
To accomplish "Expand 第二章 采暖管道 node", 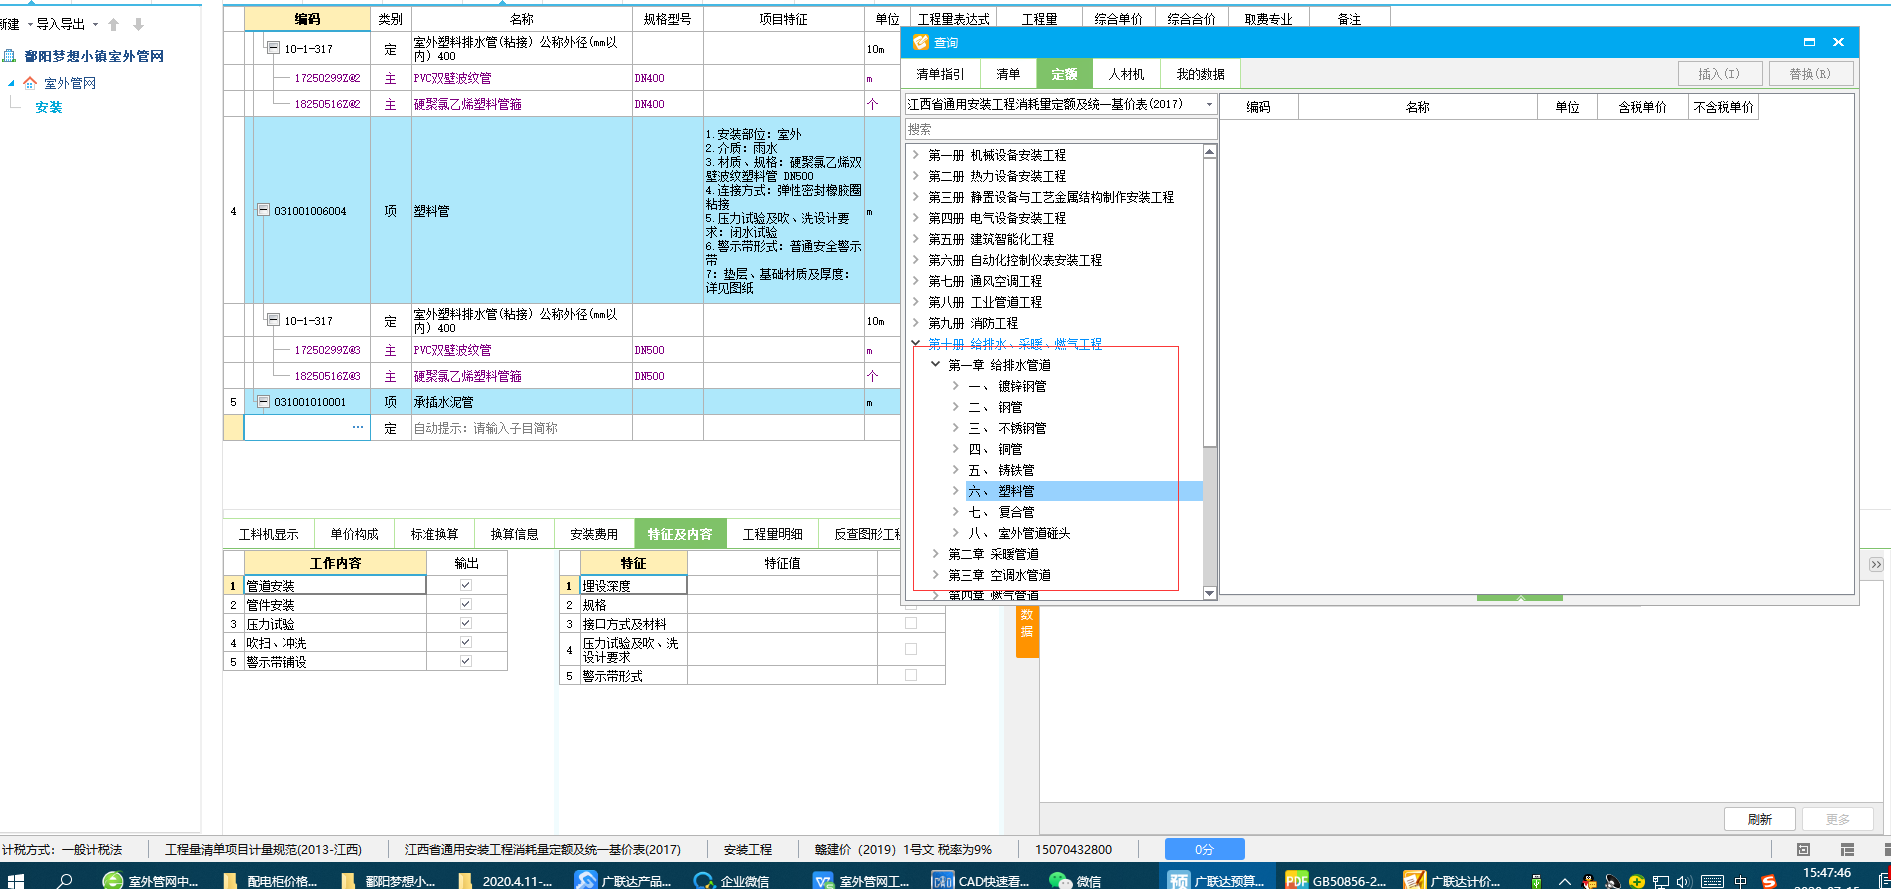I will click(x=936, y=554).
